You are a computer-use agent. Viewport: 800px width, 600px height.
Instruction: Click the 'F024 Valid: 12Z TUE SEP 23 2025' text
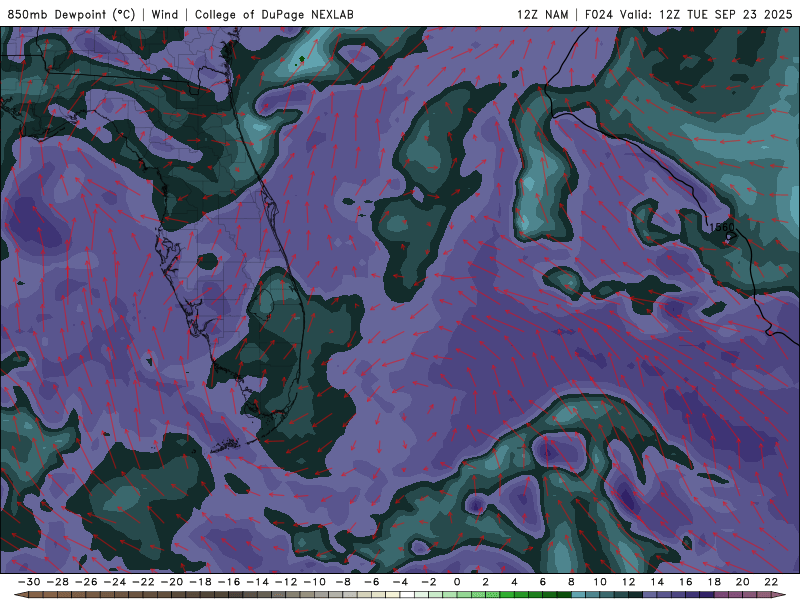pos(688,14)
